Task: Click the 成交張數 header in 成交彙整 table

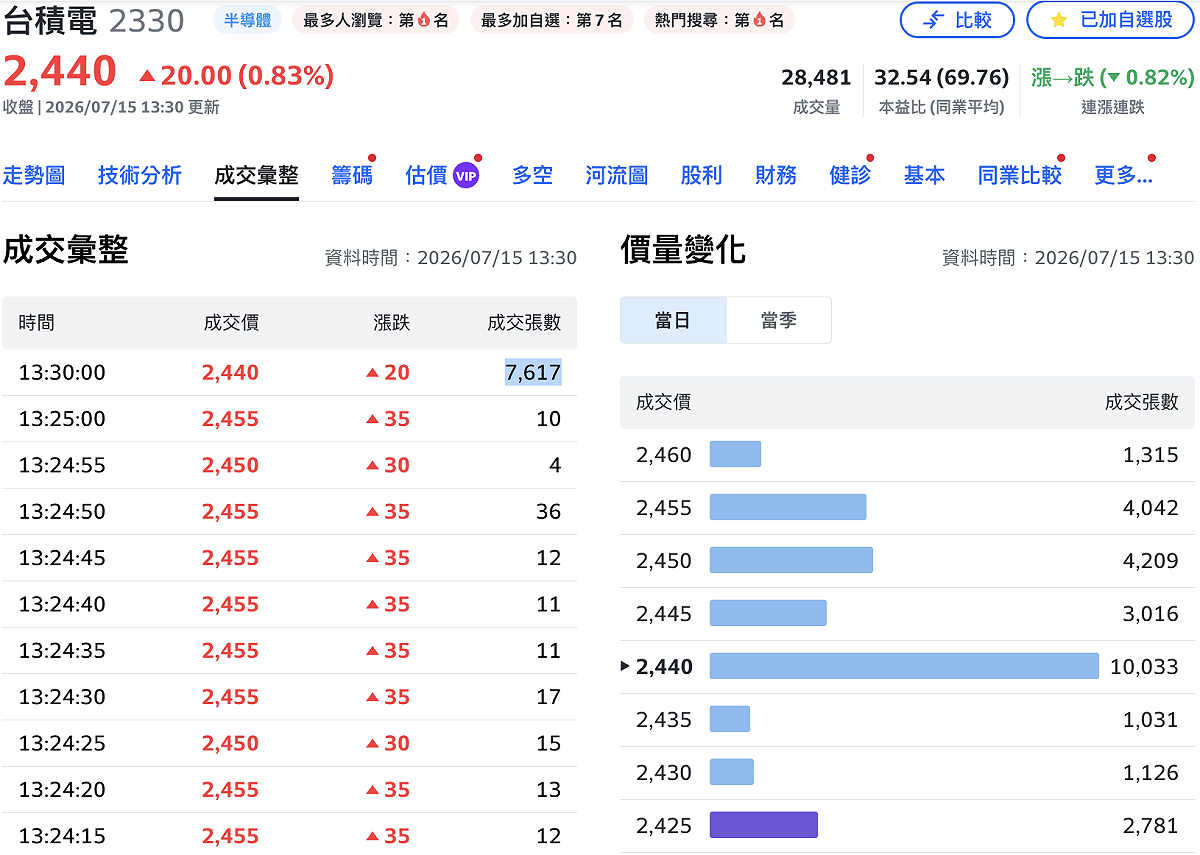Action: [524, 322]
